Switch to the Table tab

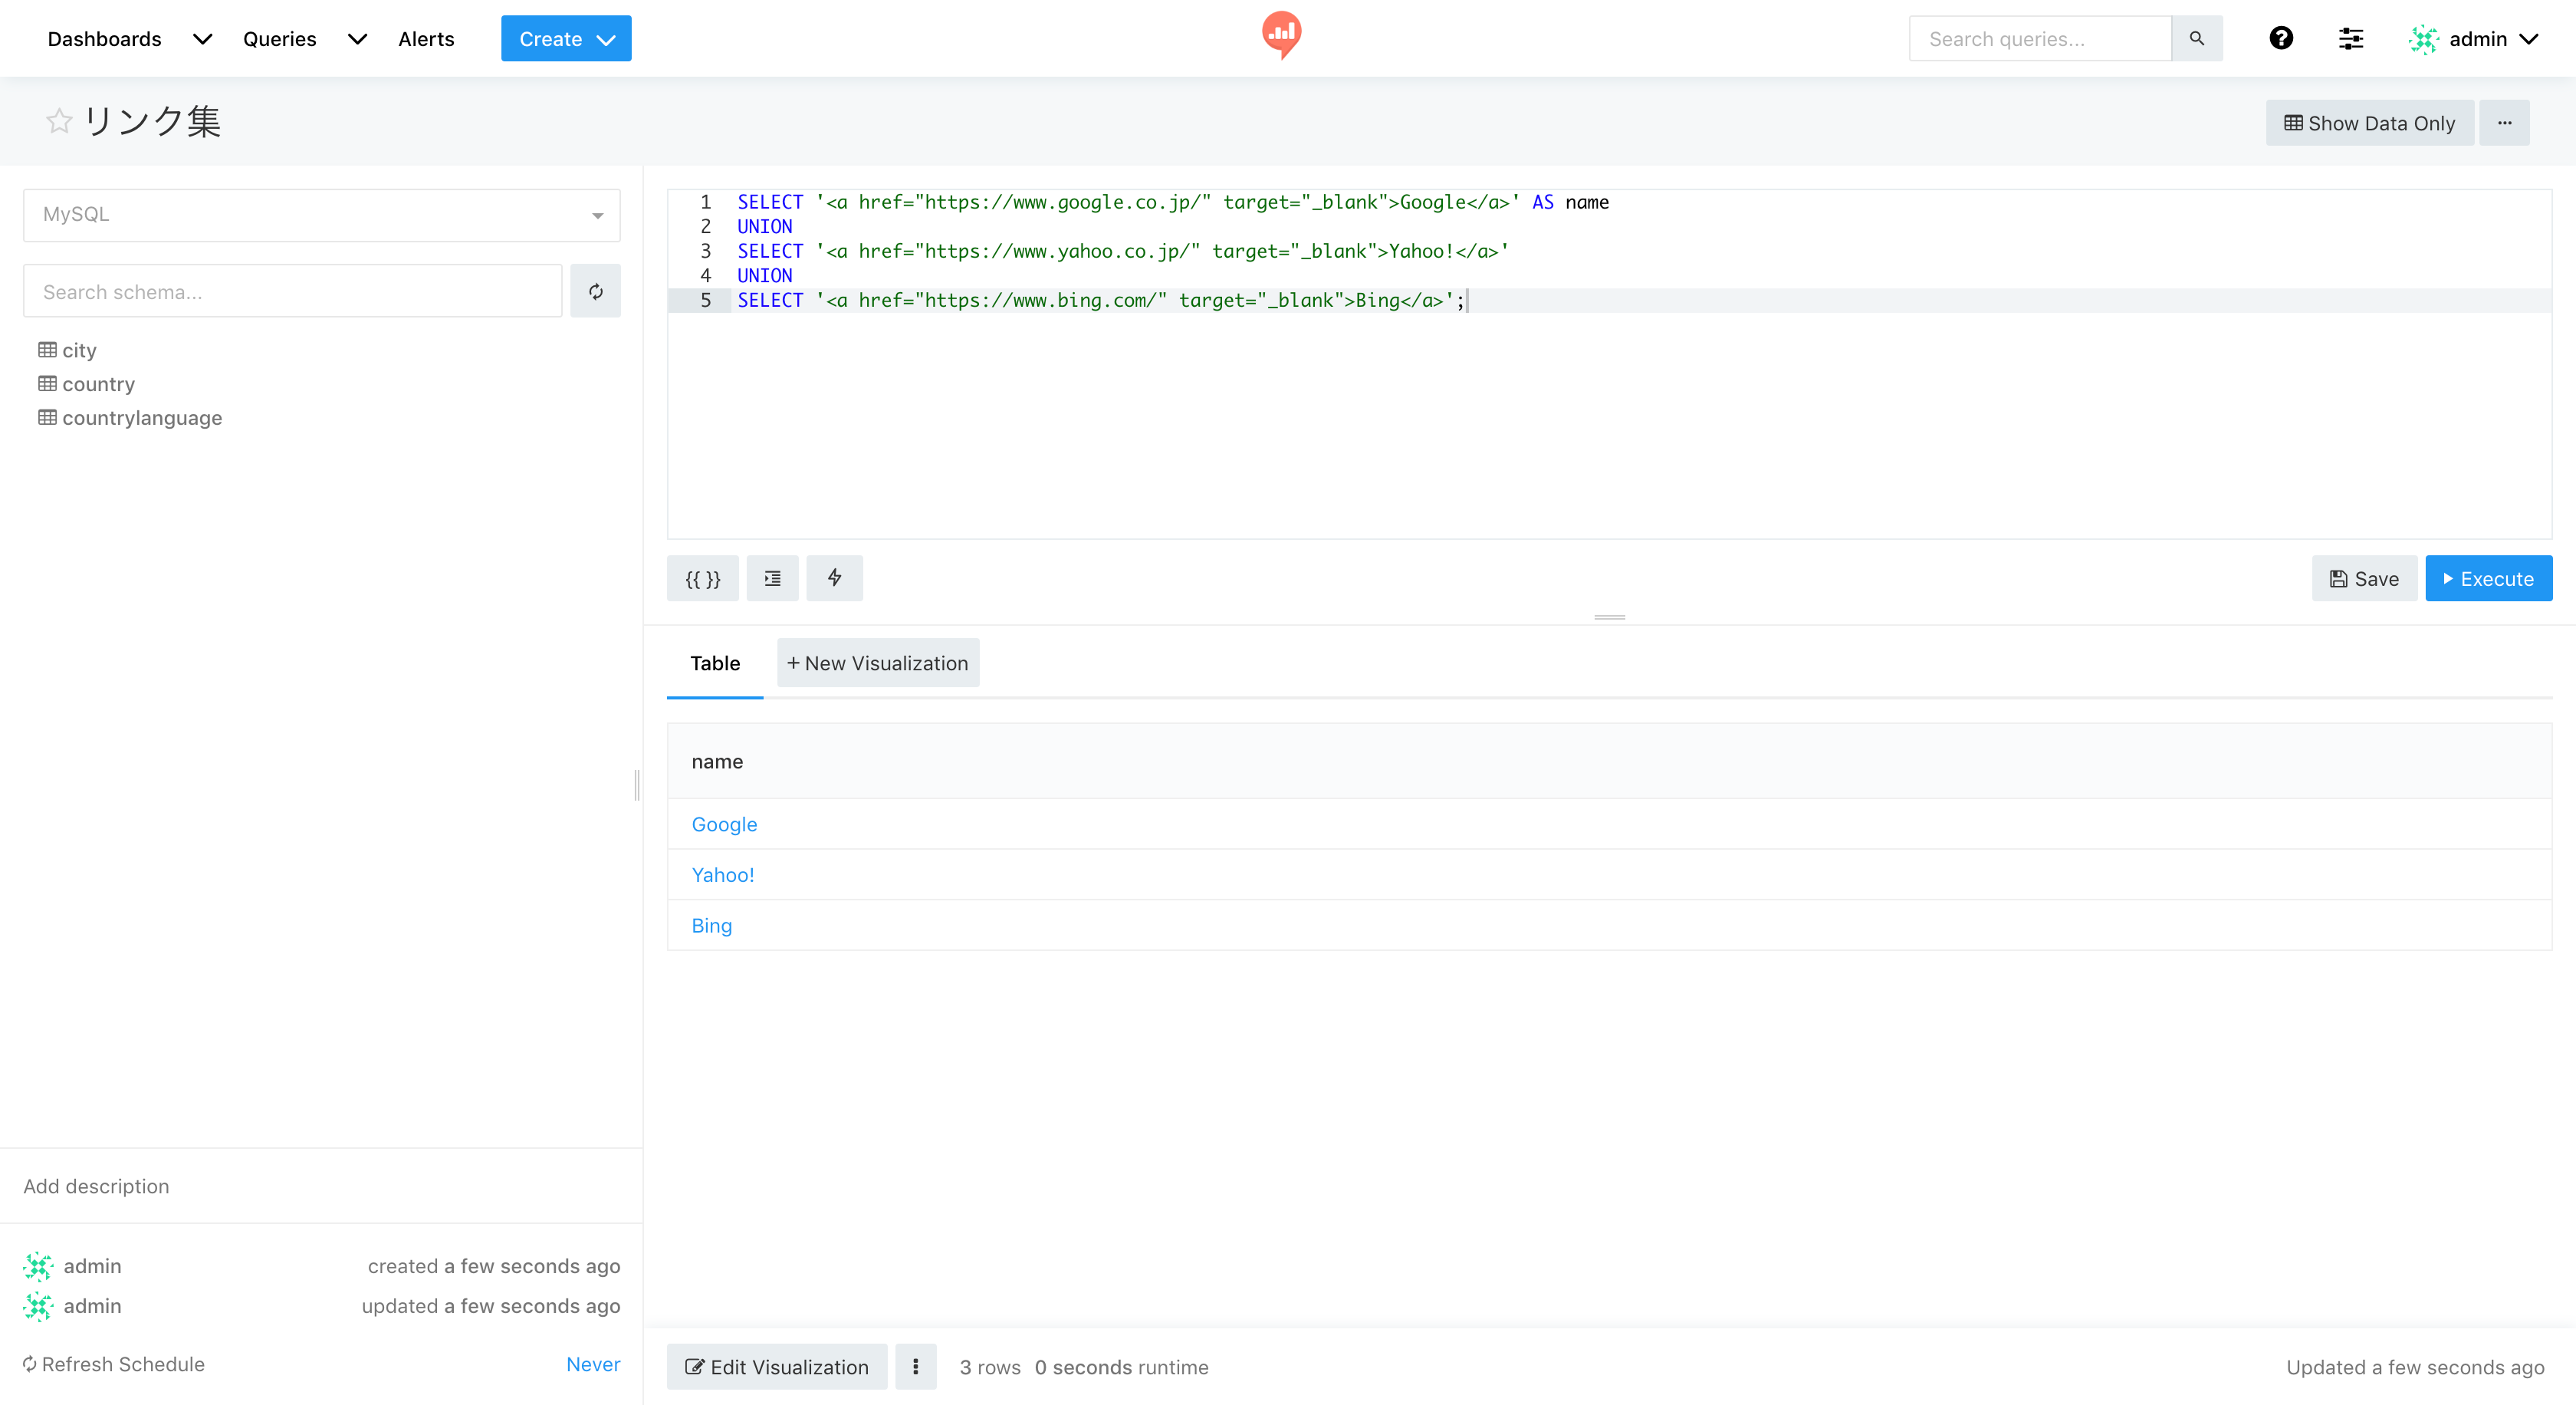click(714, 663)
